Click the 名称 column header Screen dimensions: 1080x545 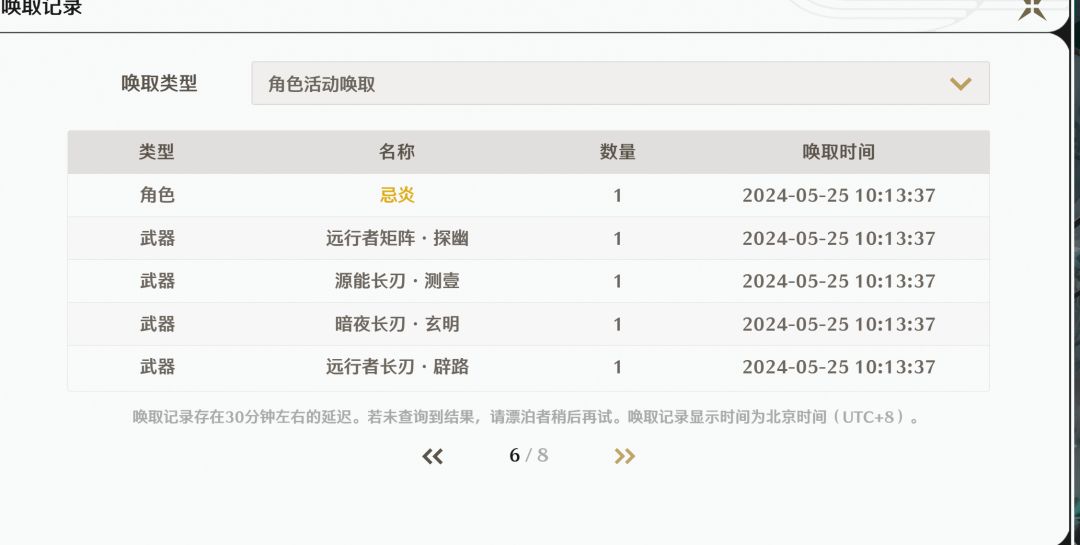coord(396,152)
